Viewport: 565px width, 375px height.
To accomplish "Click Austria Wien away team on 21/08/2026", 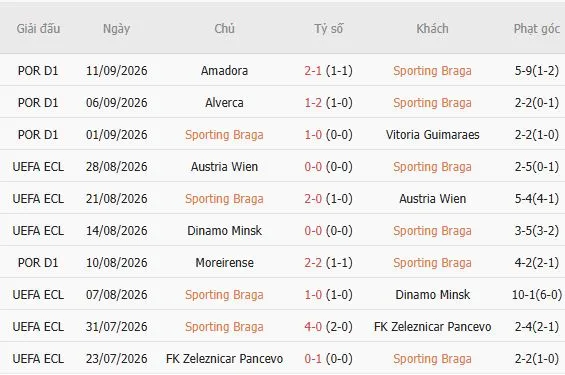I will pyautogui.click(x=432, y=199).
